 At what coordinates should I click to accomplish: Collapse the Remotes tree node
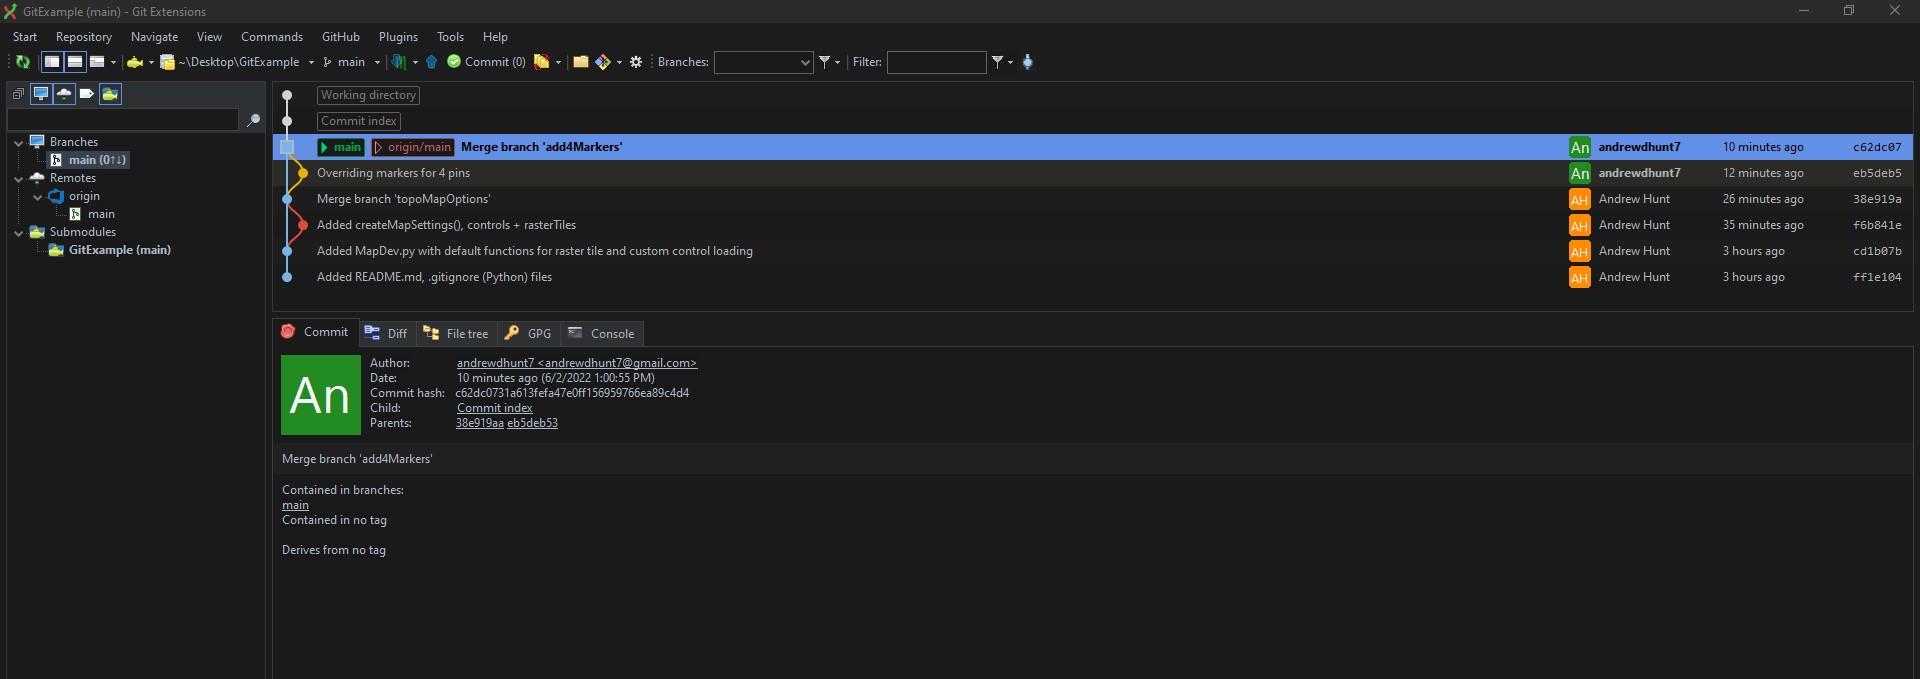[x=18, y=179]
